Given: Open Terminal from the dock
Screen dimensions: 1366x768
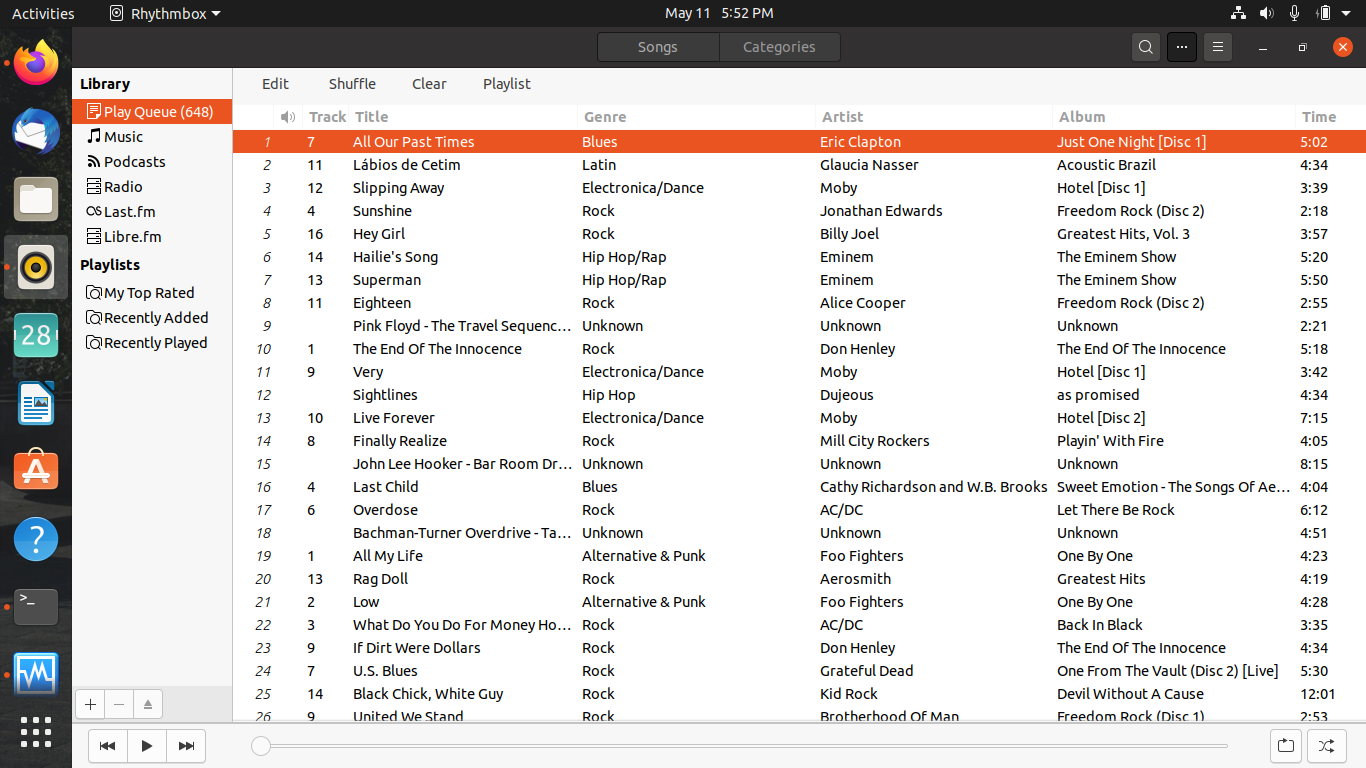Looking at the screenshot, I should 36,607.
